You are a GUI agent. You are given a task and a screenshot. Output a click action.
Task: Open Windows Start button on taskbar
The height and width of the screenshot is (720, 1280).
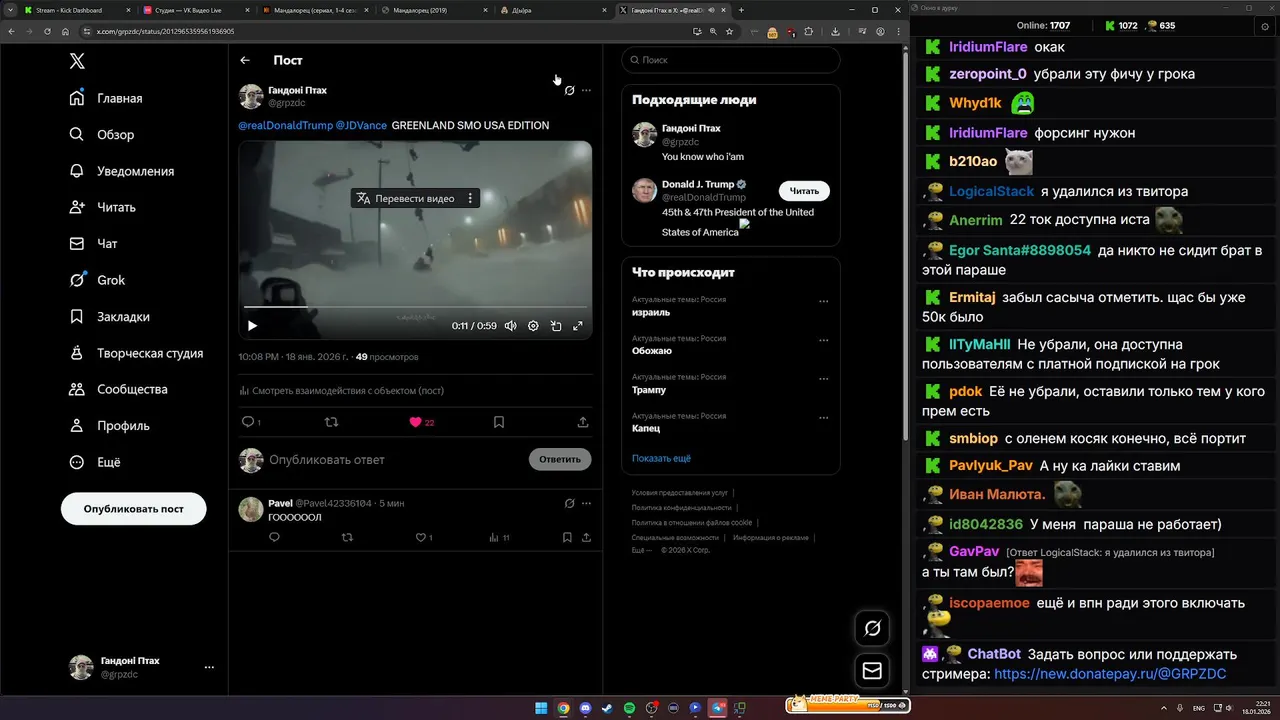coord(541,708)
